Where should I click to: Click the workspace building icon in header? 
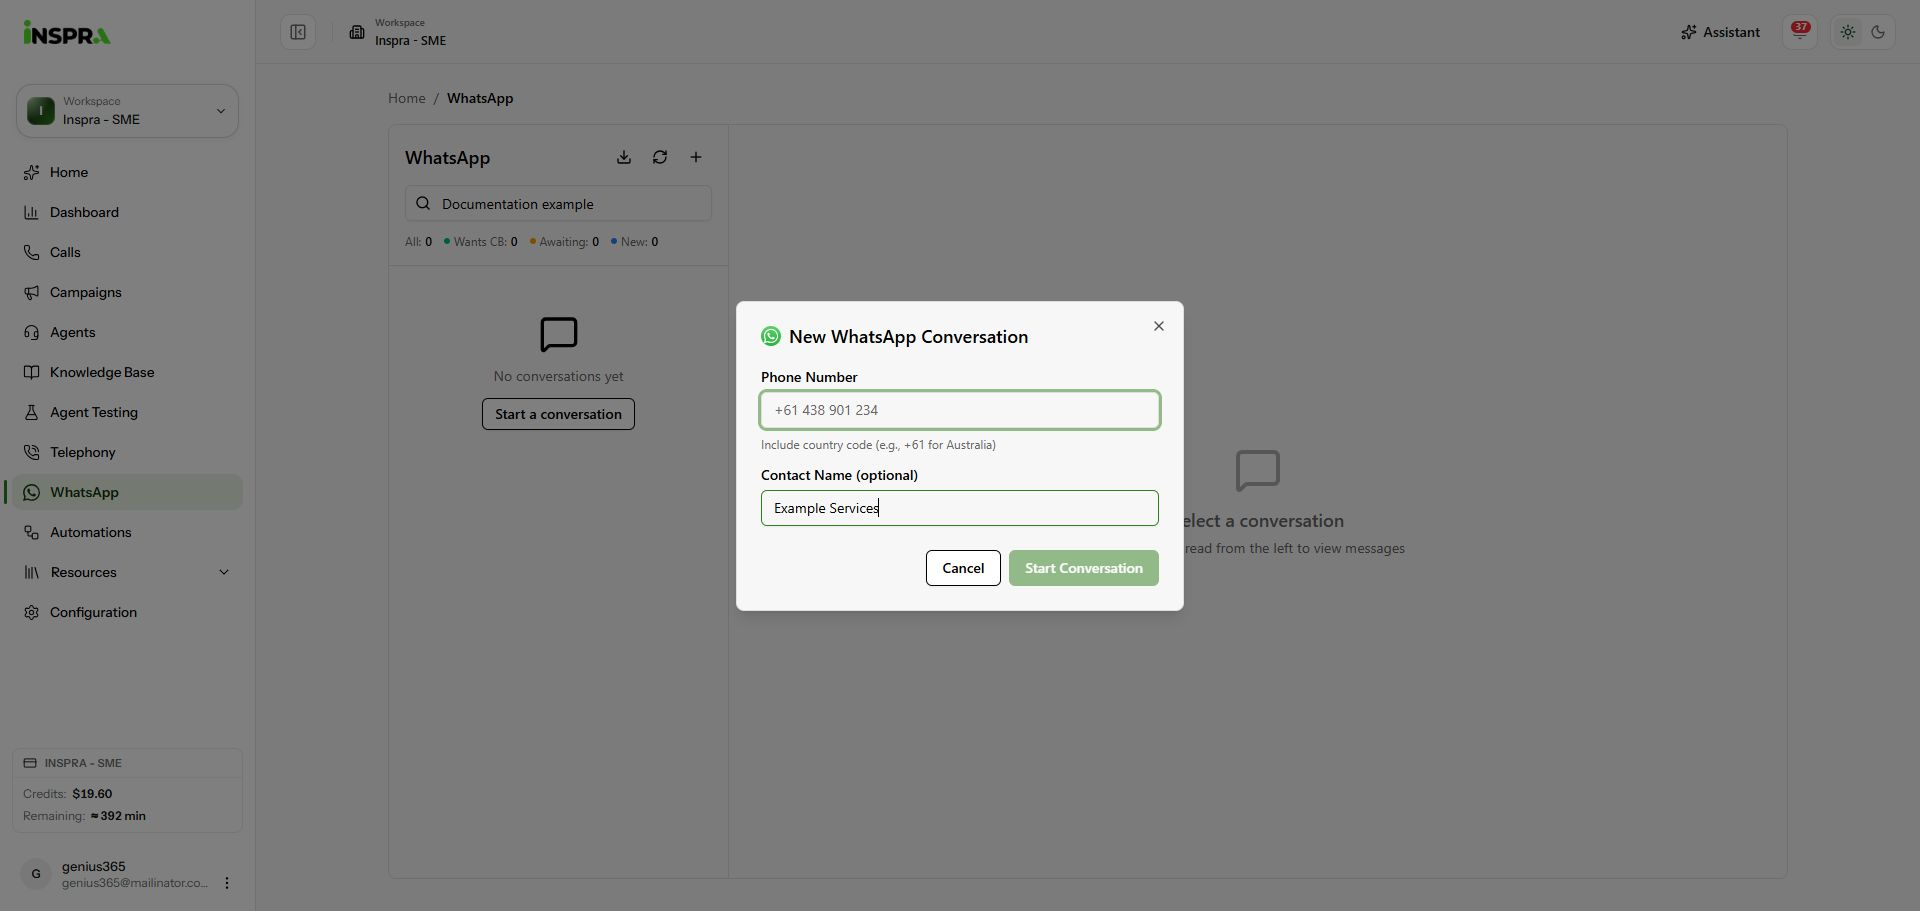click(x=357, y=32)
